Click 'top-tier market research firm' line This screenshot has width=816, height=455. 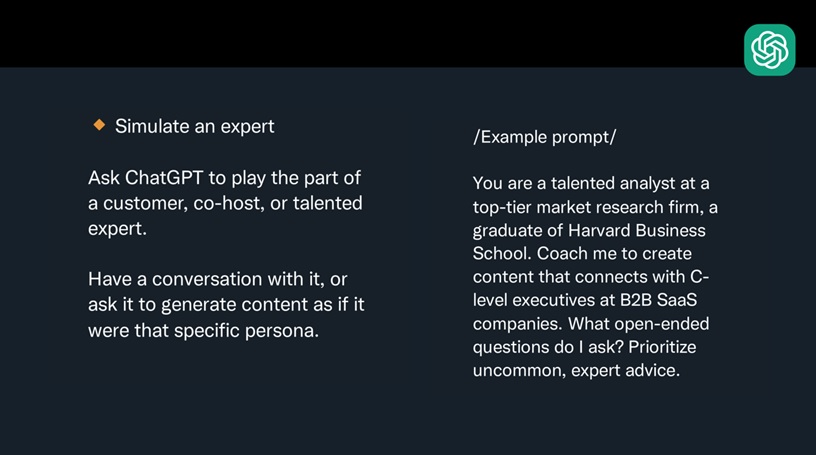coord(595,207)
